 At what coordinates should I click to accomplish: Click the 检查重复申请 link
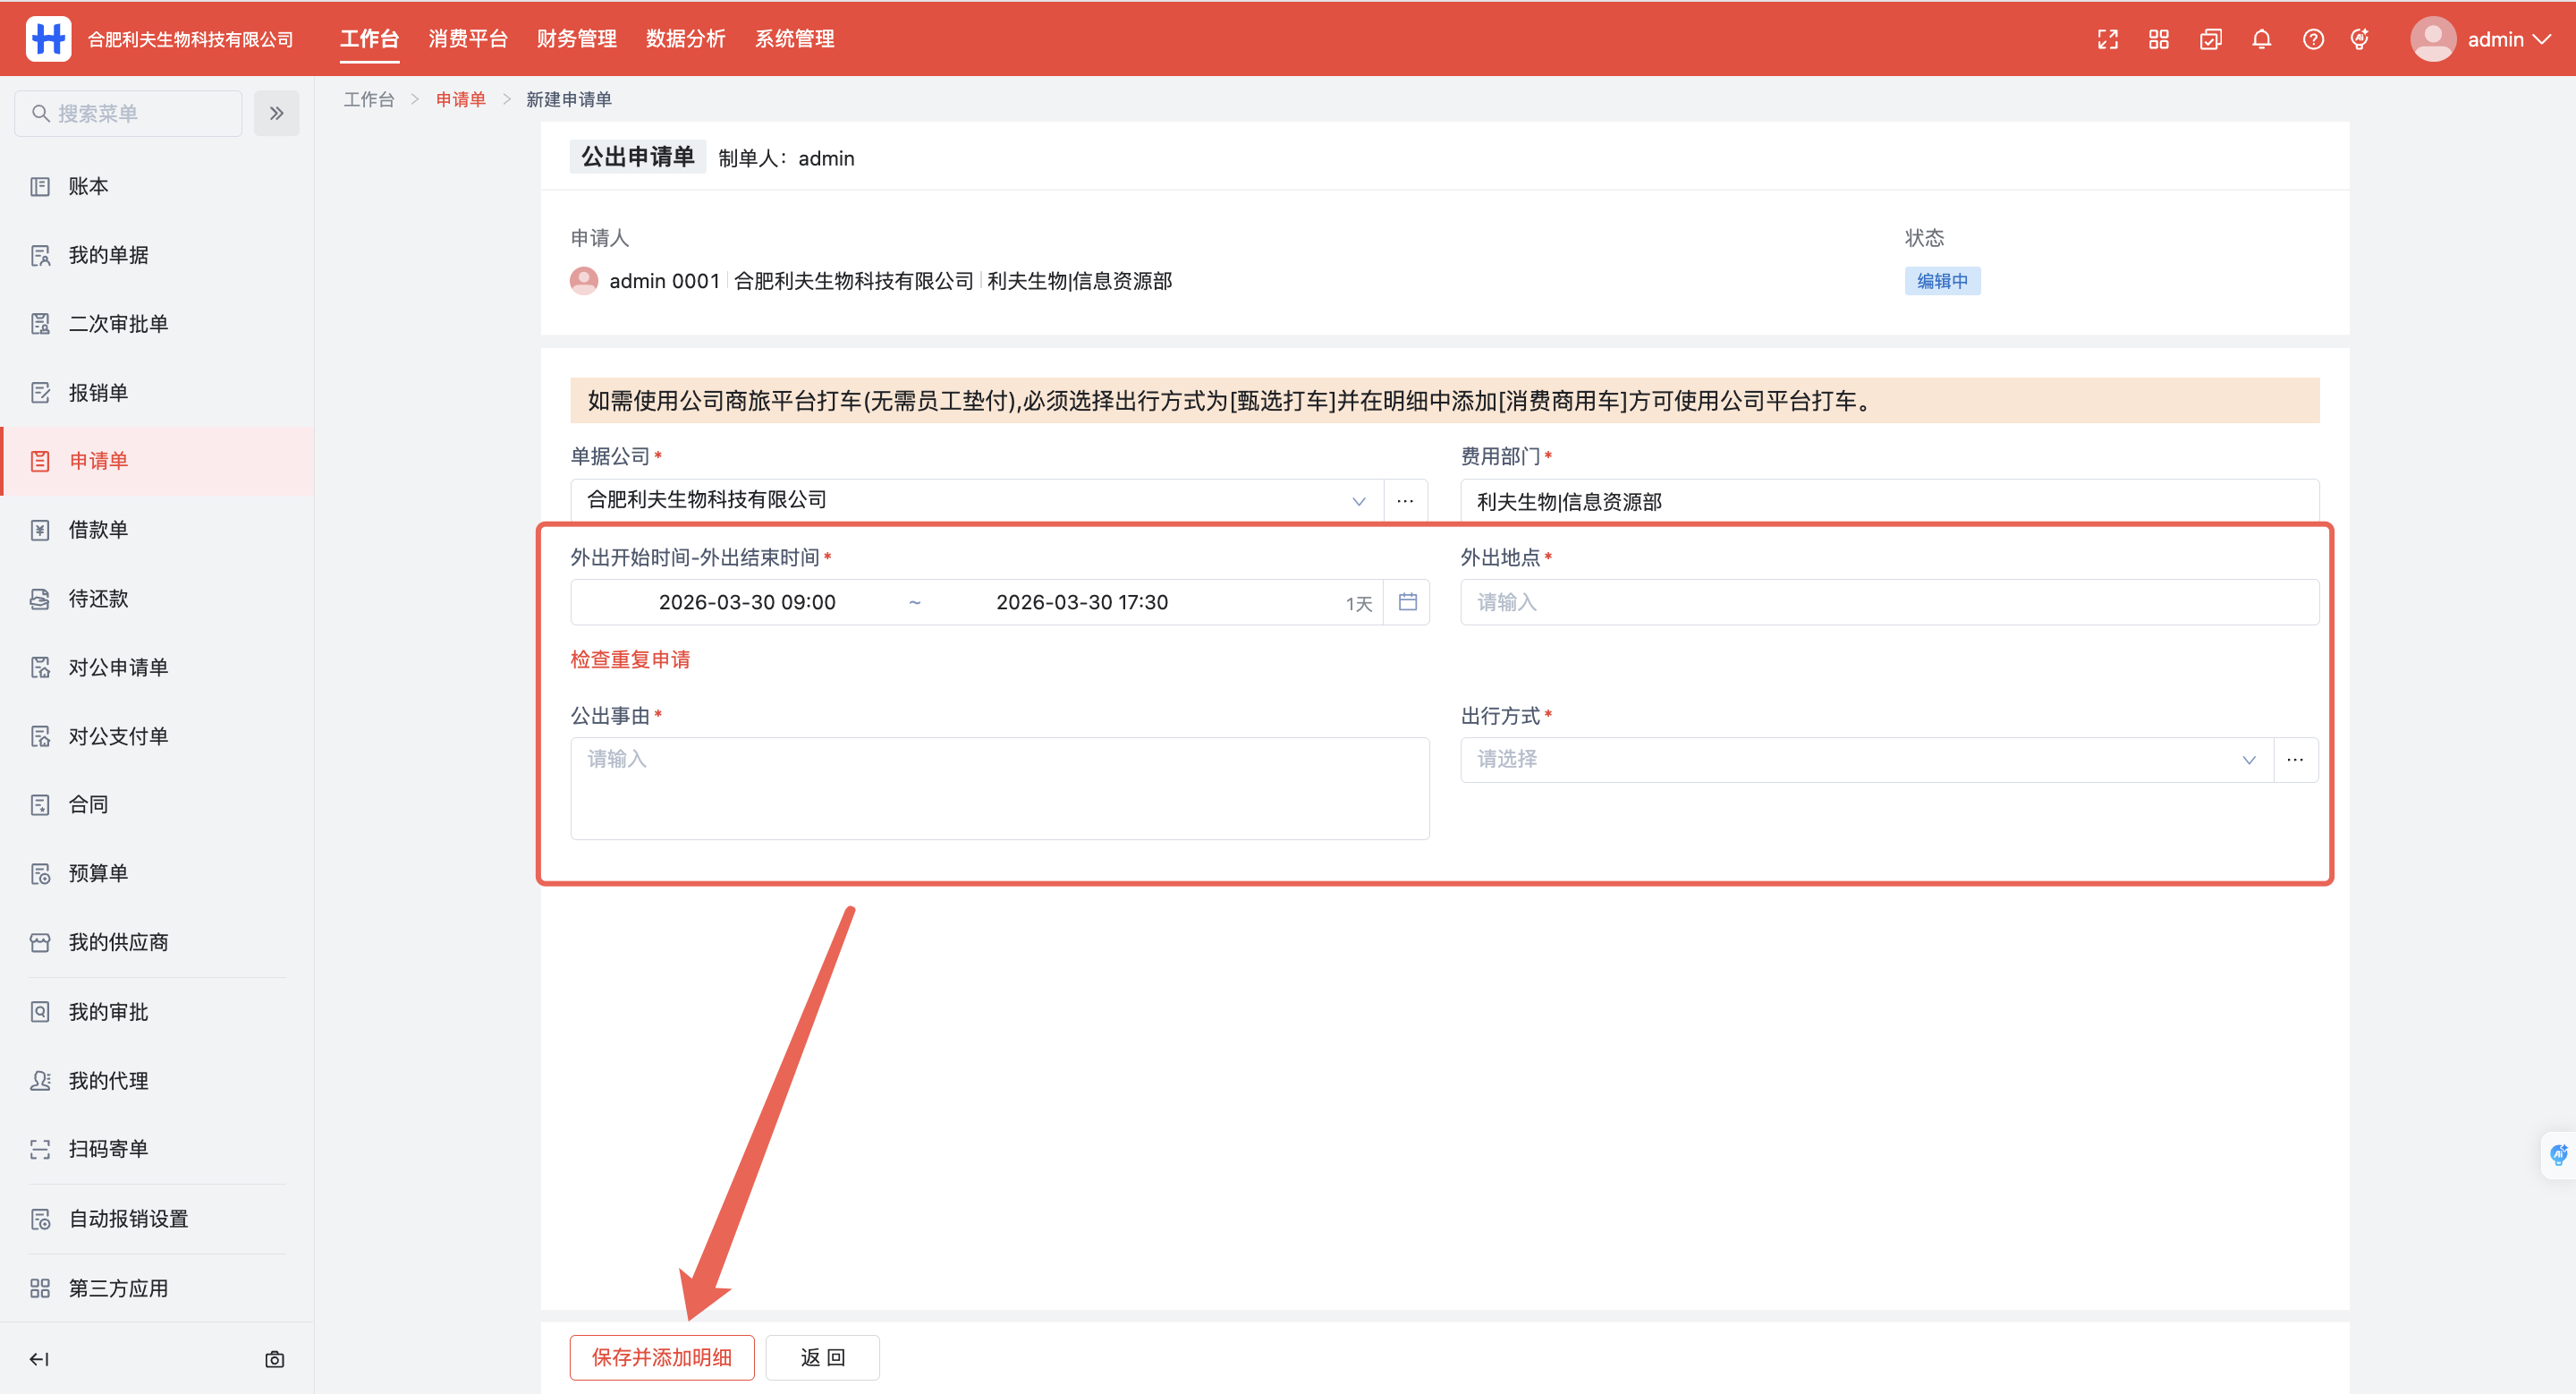pos(630,659)
